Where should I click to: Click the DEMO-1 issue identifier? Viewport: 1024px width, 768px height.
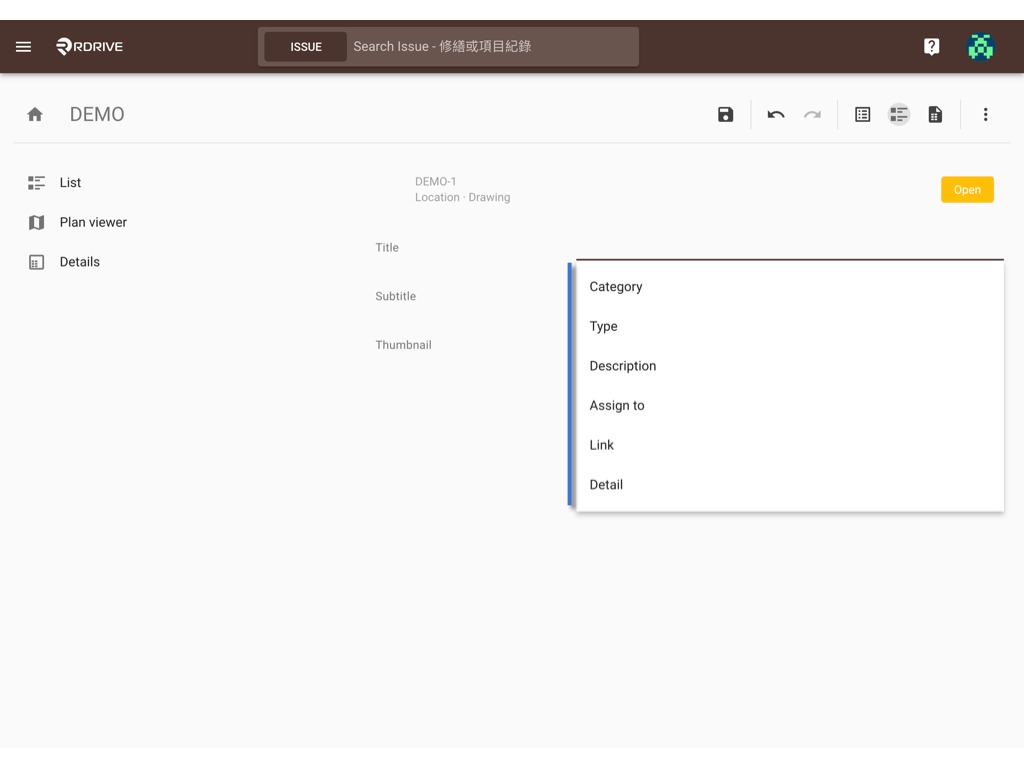click(x=436, y=182)
